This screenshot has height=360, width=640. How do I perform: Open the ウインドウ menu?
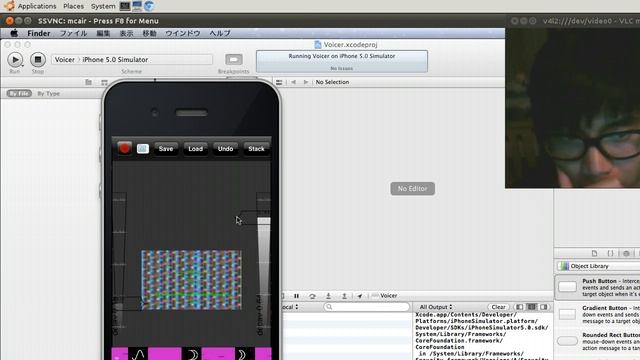(x=183, y=33)
